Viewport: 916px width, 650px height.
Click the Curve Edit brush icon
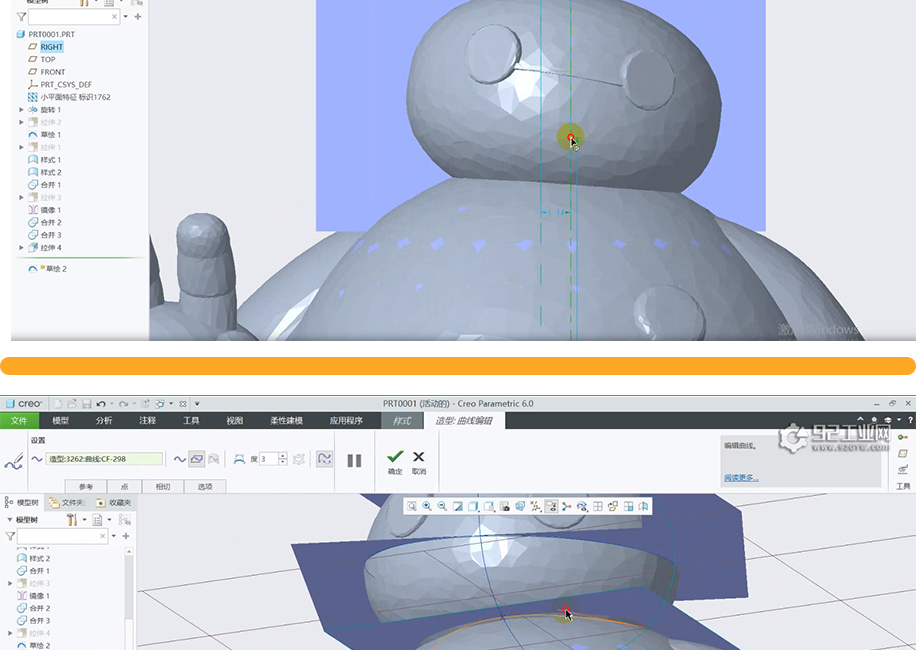[14, 461]
